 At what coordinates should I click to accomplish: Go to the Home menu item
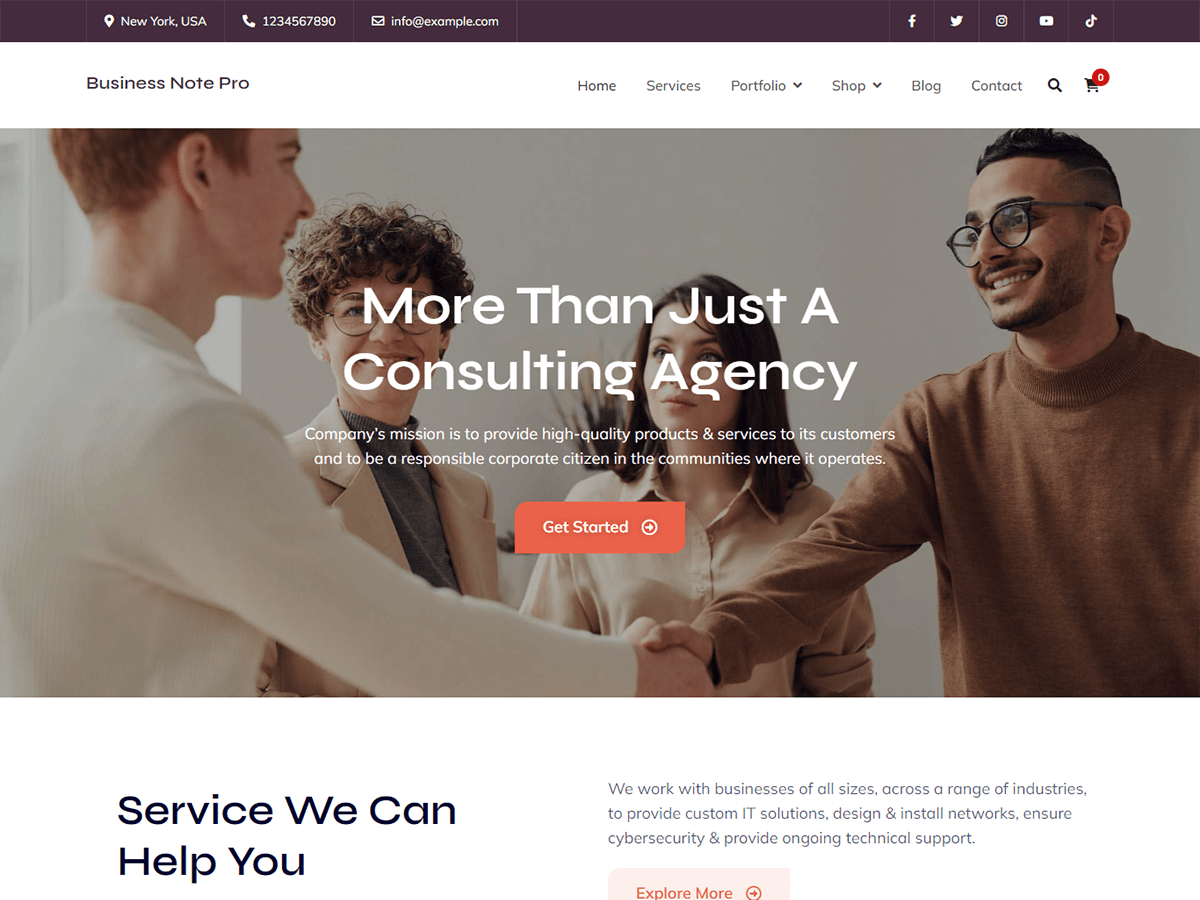tap(597, 86)
